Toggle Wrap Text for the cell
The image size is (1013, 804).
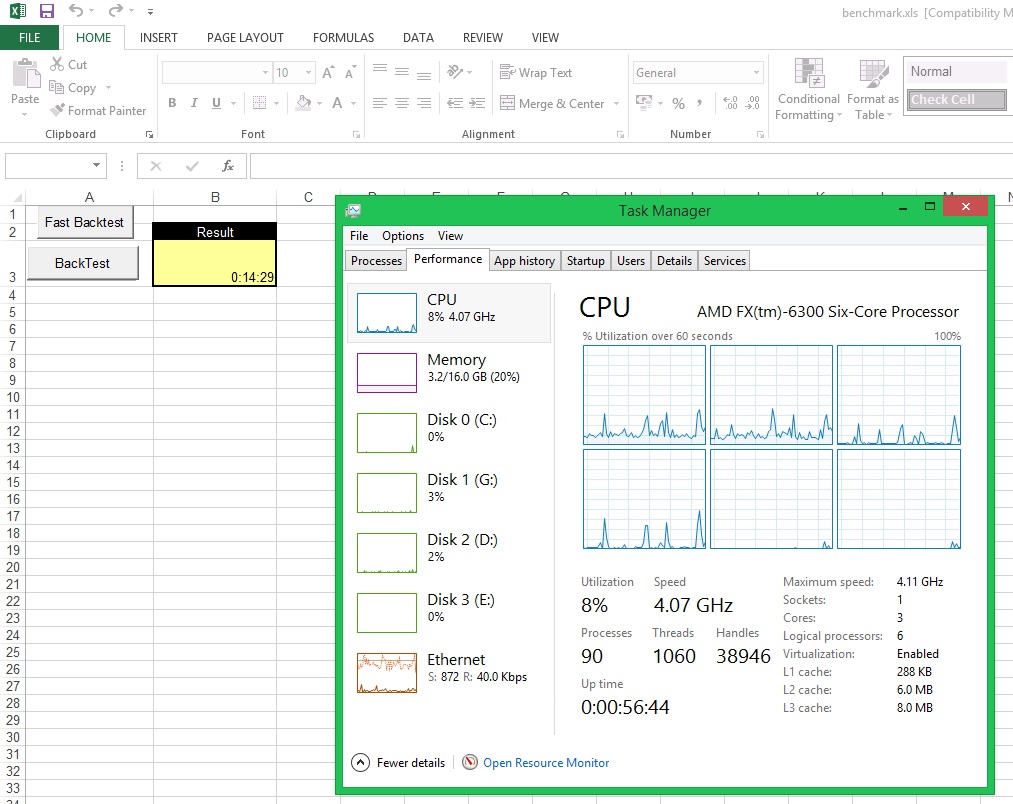tap(536, 73)
